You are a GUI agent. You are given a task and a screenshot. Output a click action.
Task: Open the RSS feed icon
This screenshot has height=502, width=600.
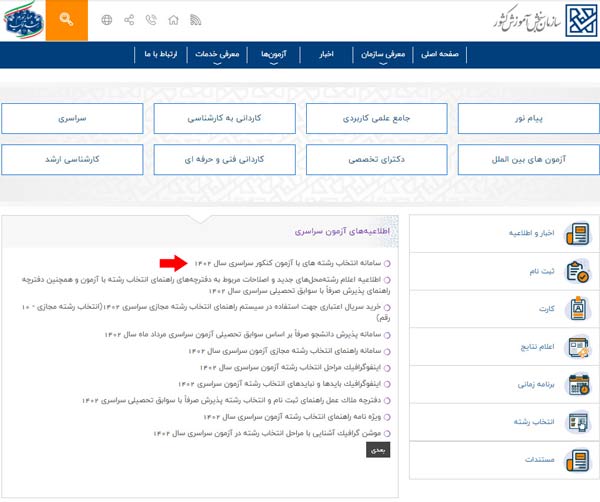(196, 20)
